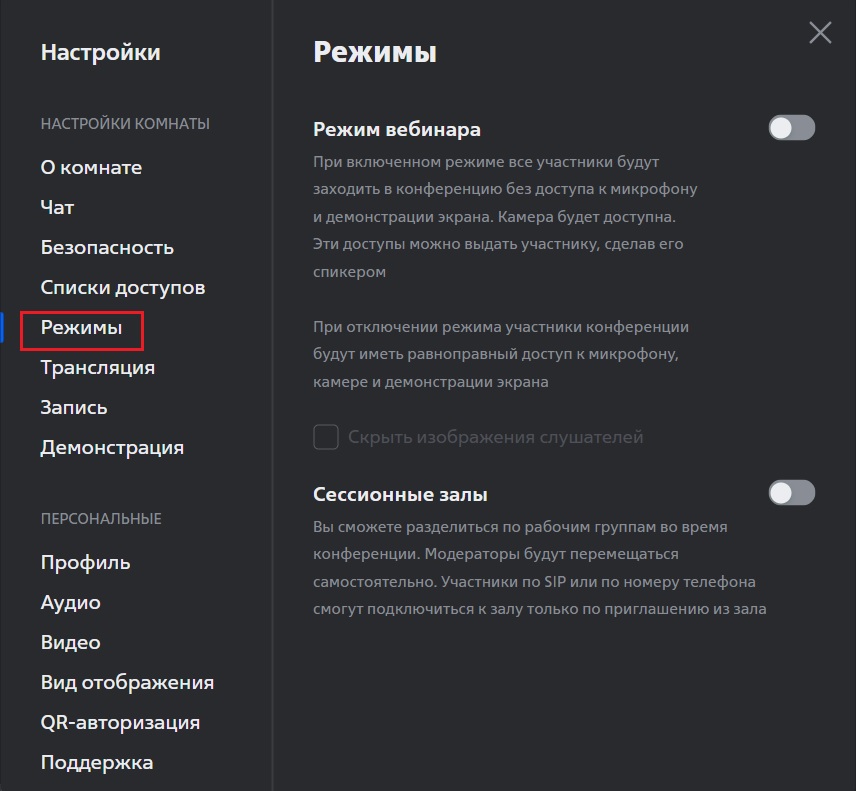Open QR-авторизация settings

(x=120, y=722)
